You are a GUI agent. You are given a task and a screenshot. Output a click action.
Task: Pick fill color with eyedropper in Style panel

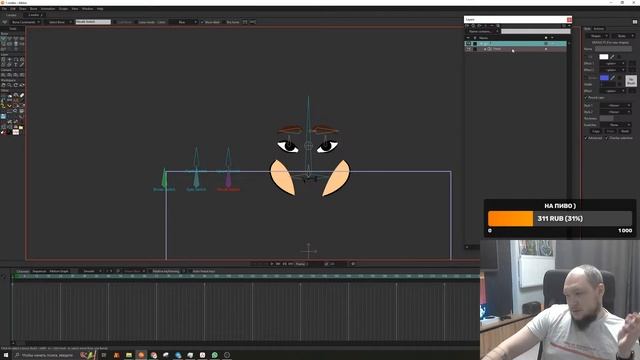point(612,57)
